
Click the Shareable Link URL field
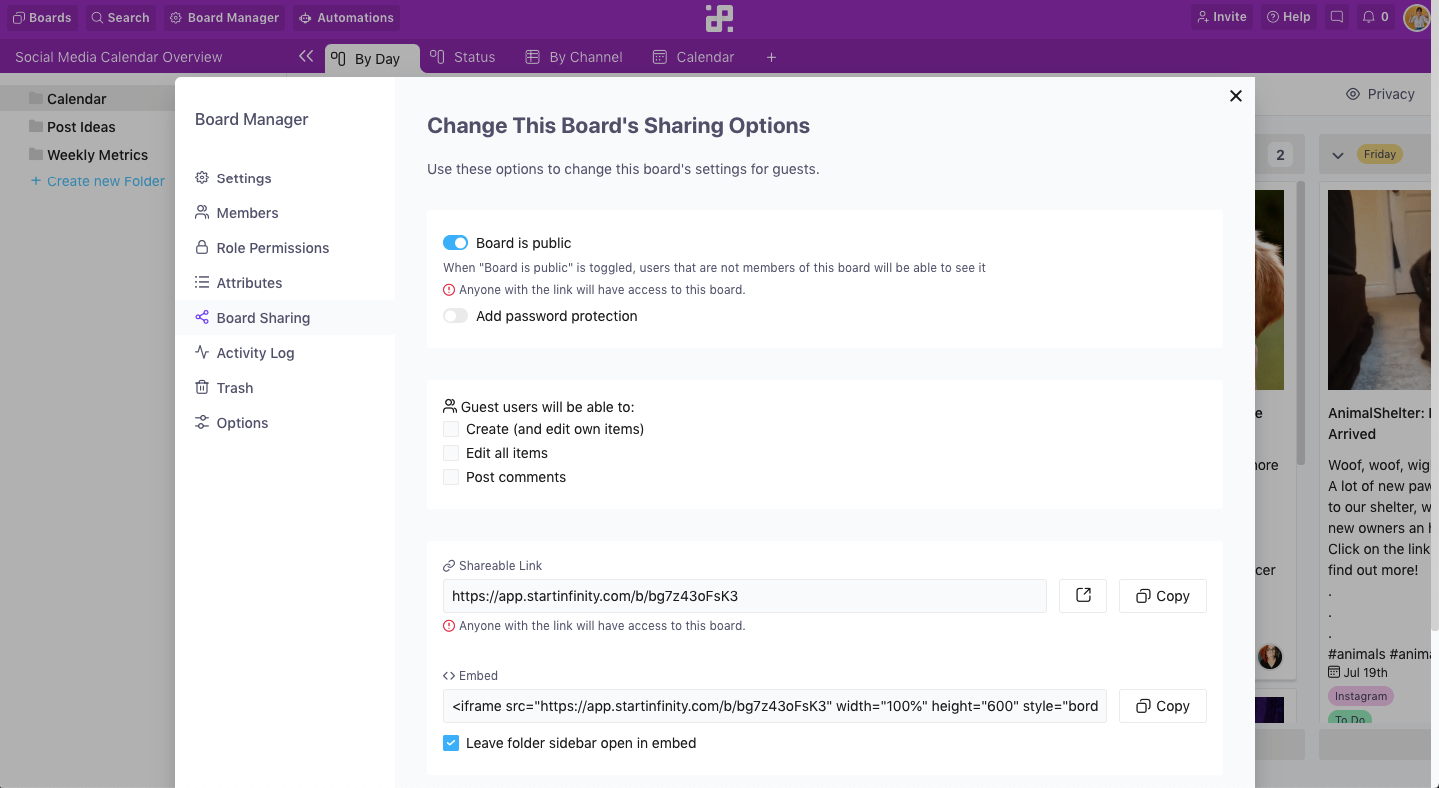coord(744,596)
